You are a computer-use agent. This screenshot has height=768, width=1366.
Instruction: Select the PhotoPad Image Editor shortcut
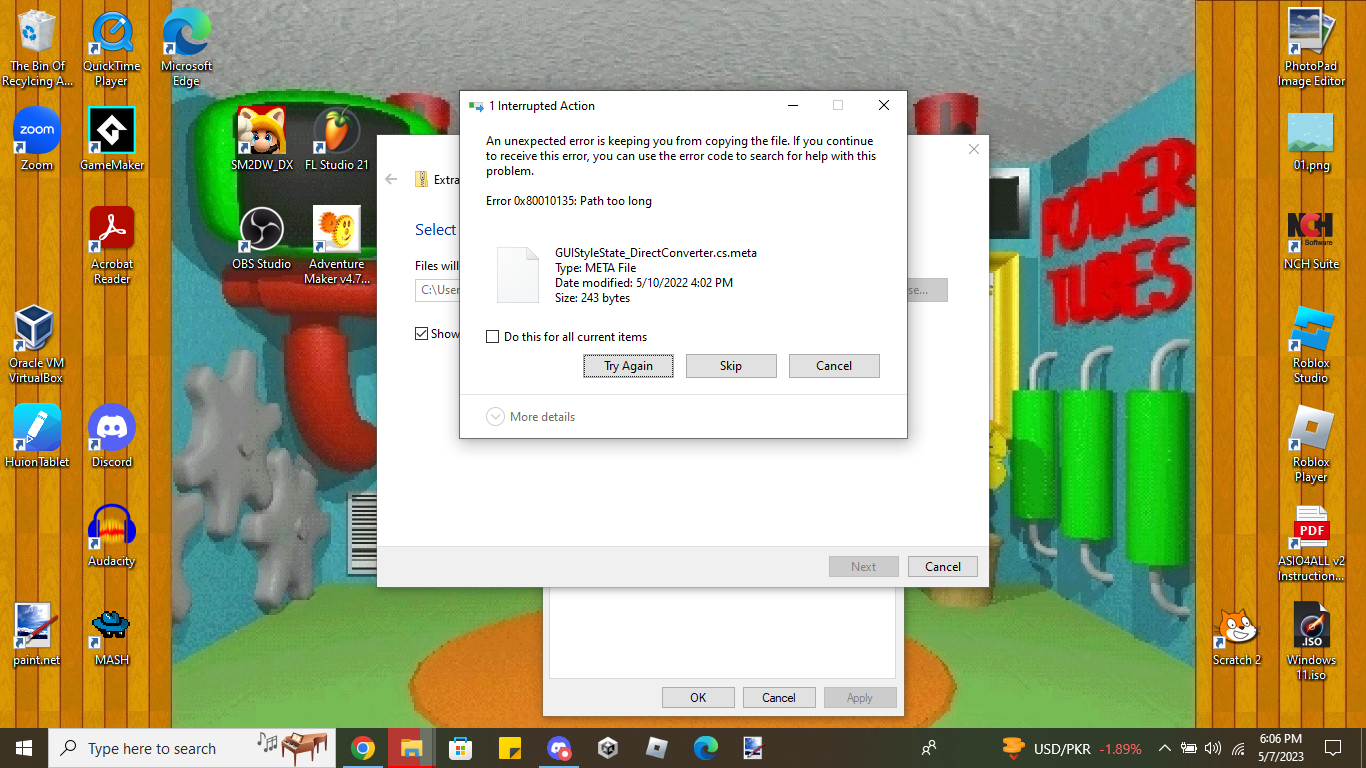pos(1311,48)
